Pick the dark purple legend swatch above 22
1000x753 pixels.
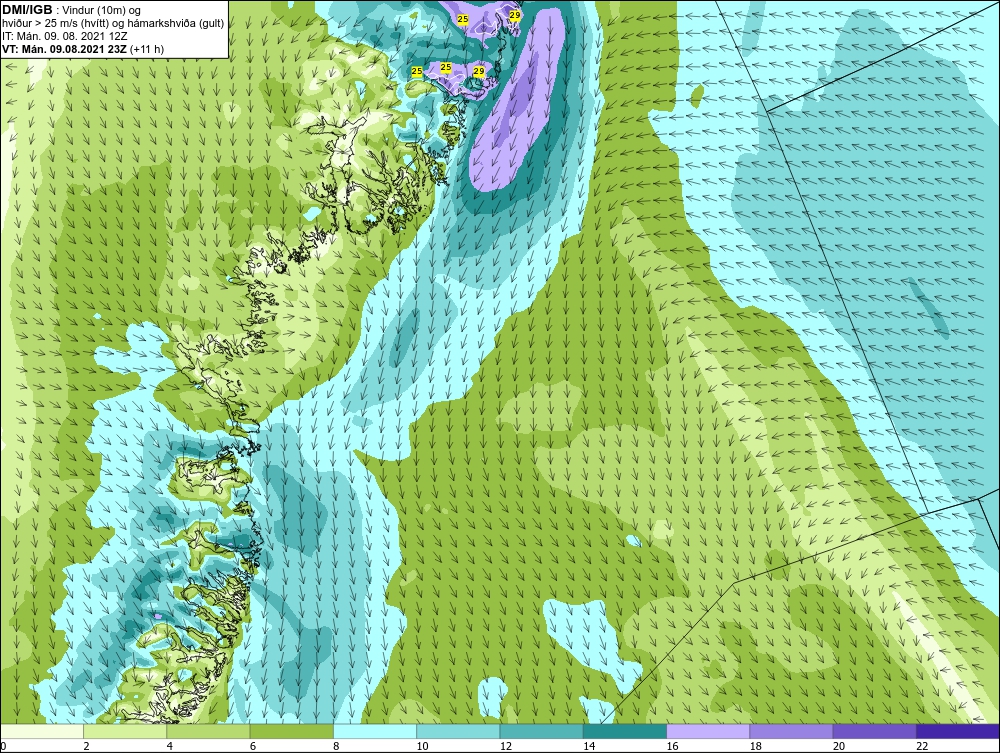click(958, 731)
